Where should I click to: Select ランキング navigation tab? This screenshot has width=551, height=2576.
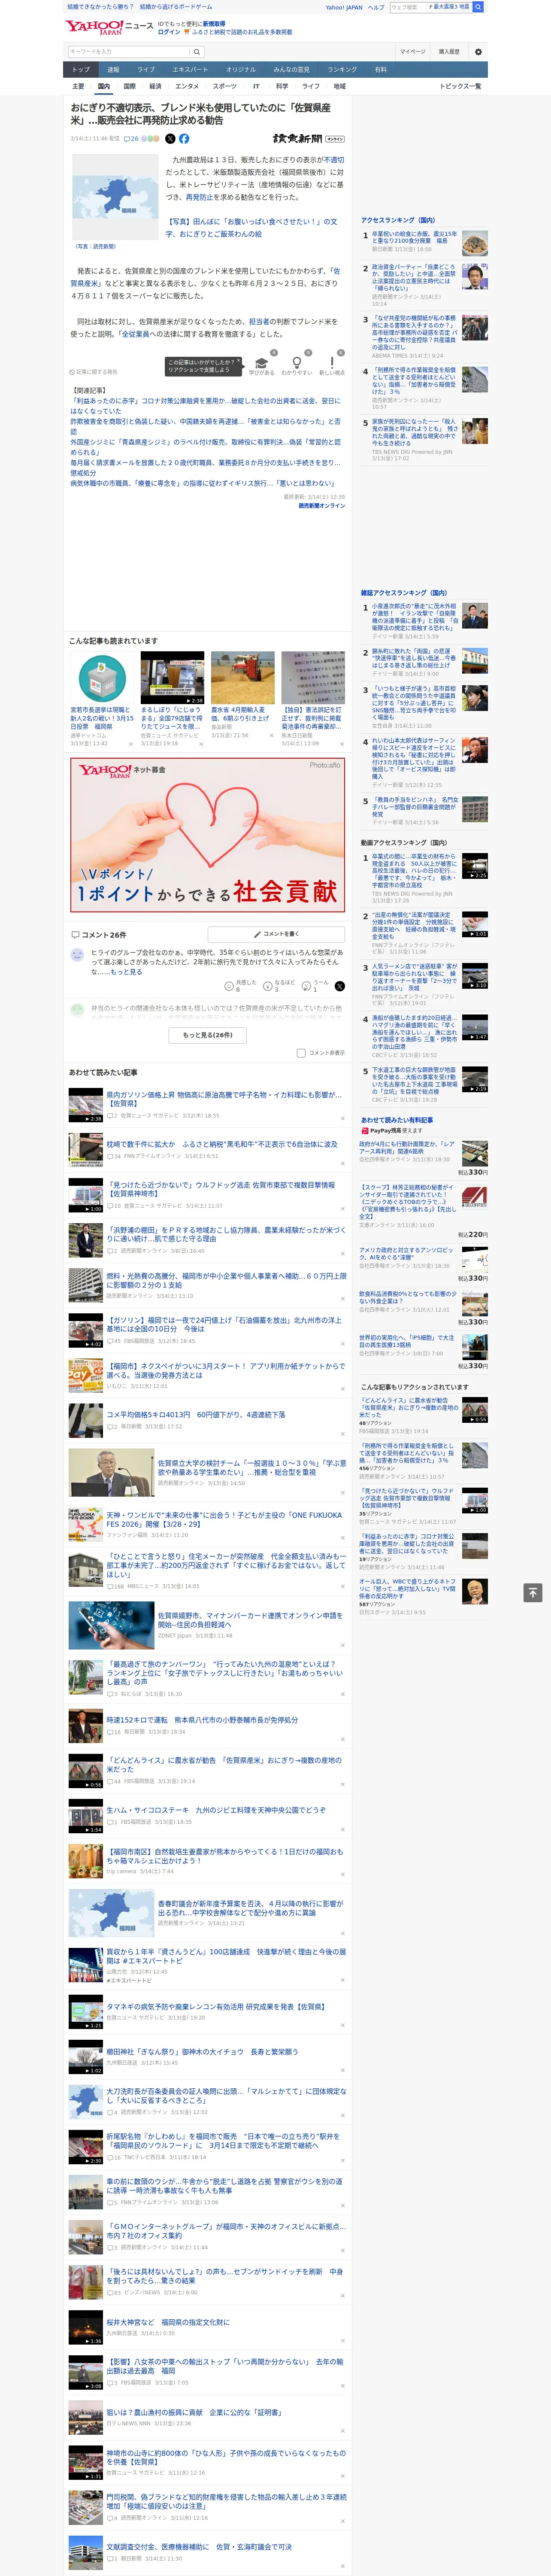coord(342,70)
